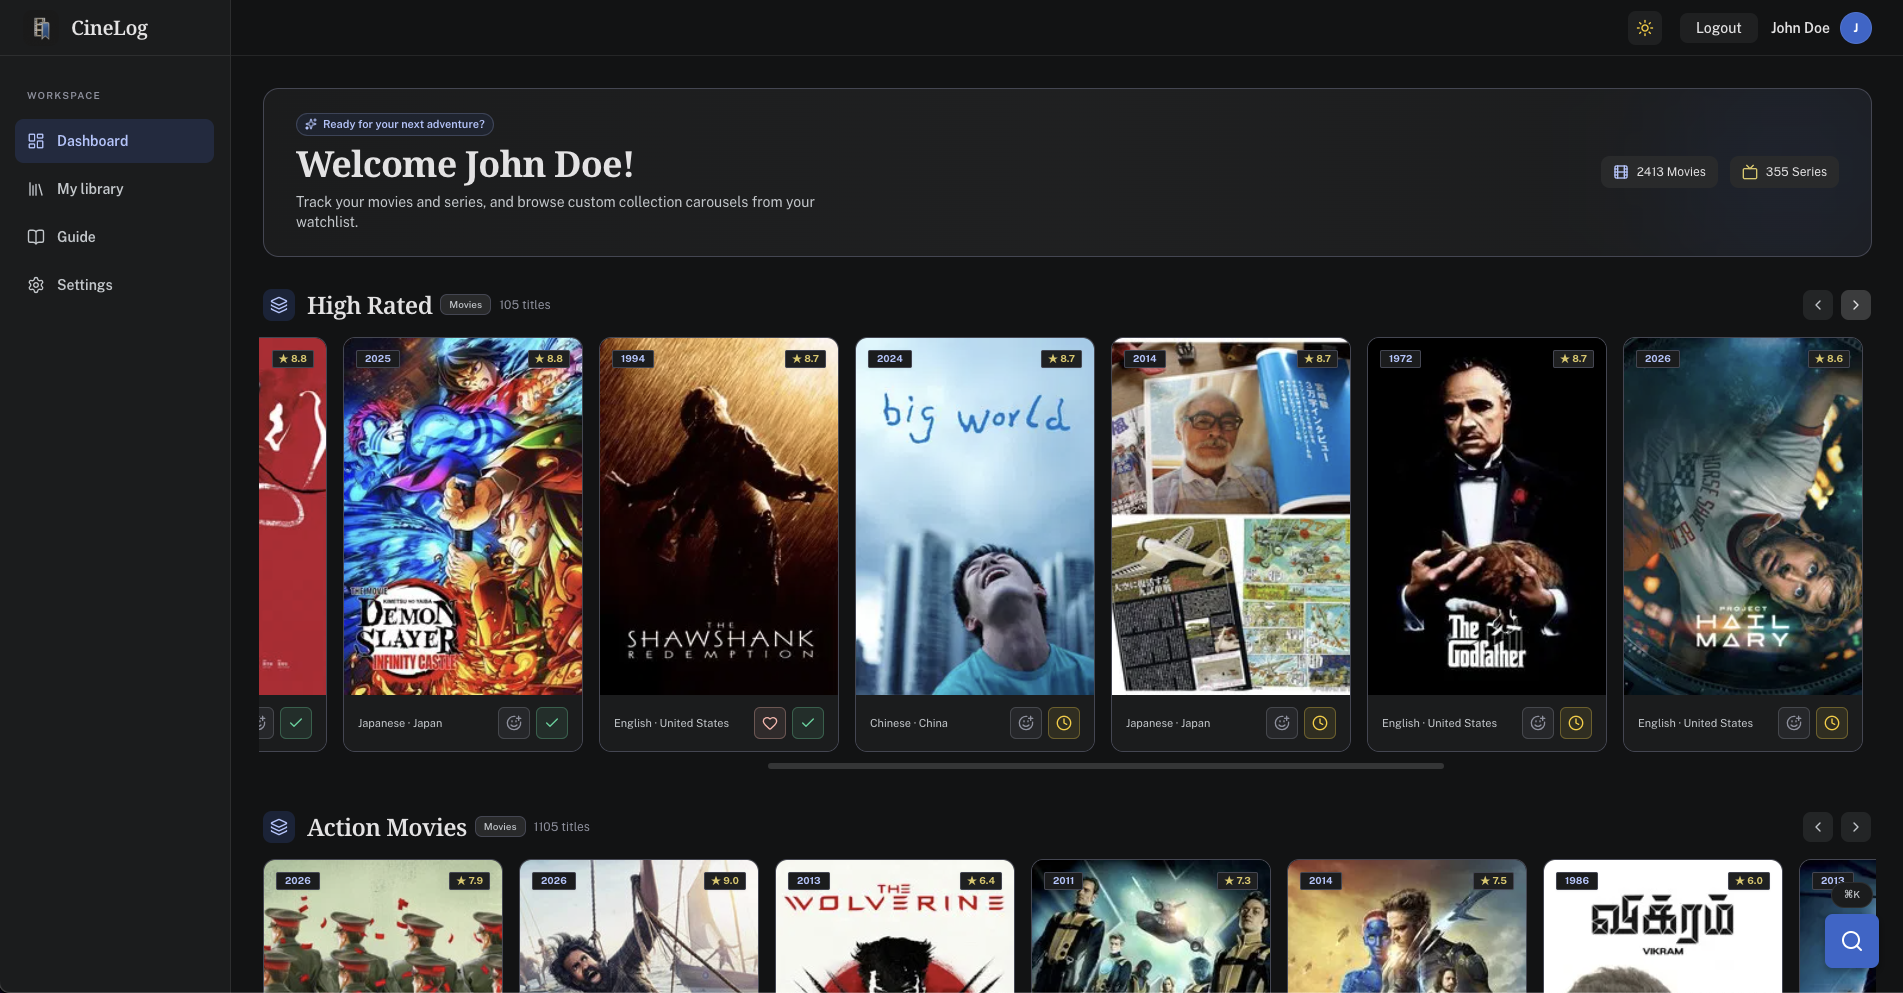
Task: Open the Guide page
Action: coord(114,237)
